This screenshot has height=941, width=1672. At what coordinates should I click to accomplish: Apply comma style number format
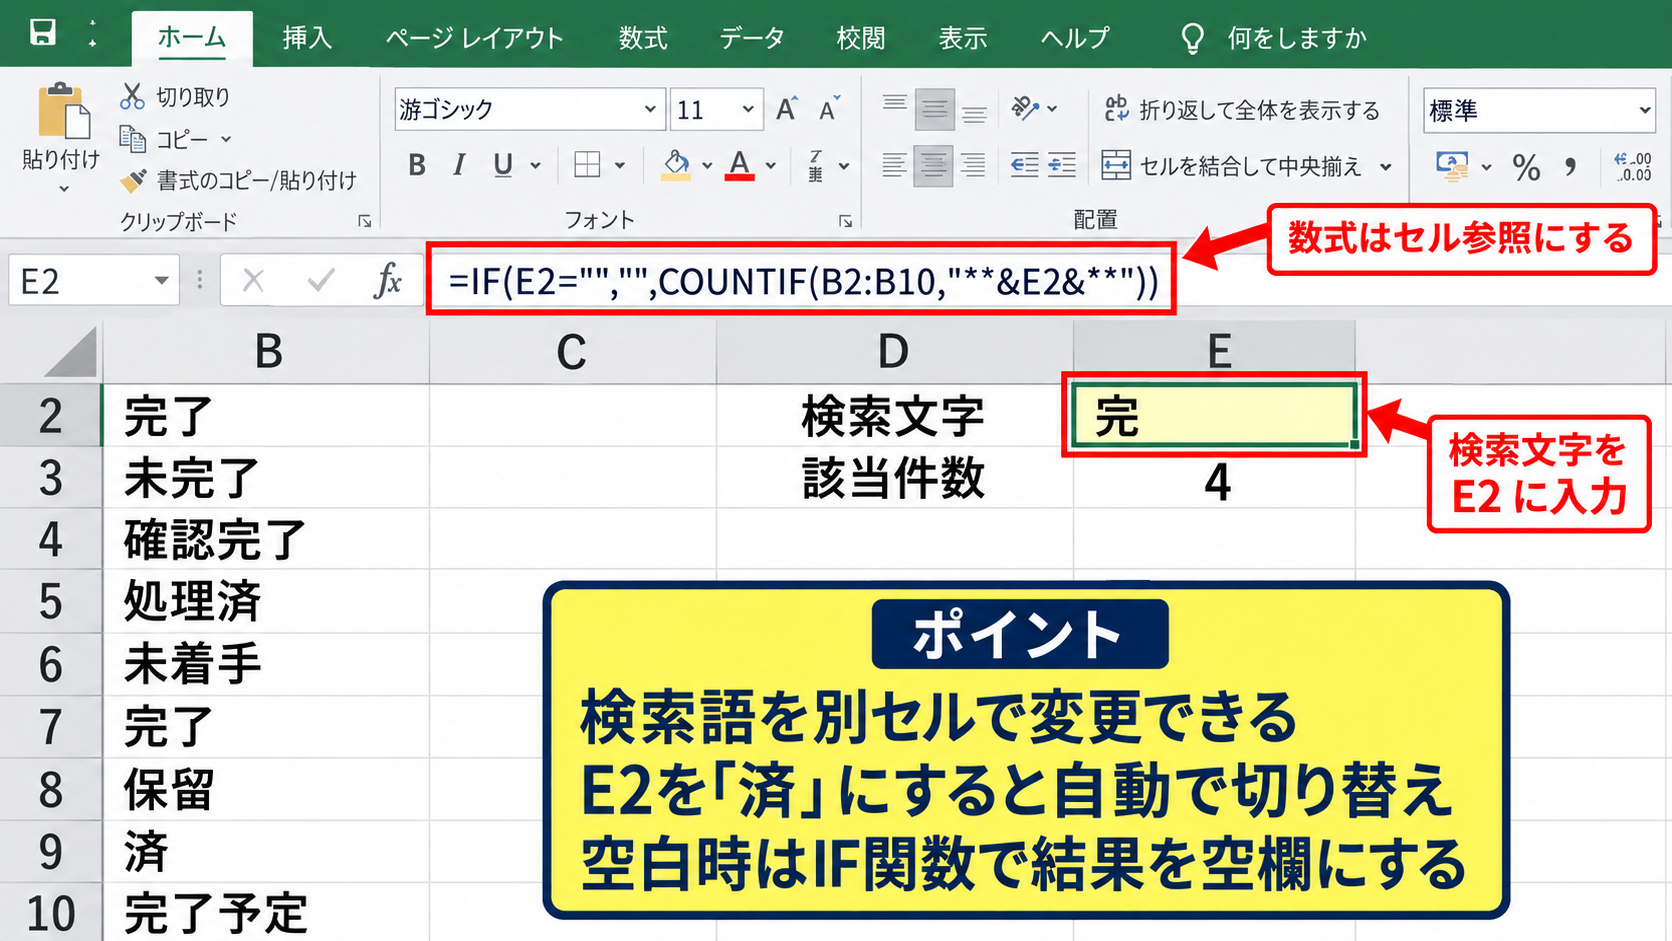tap(1571, 166)
